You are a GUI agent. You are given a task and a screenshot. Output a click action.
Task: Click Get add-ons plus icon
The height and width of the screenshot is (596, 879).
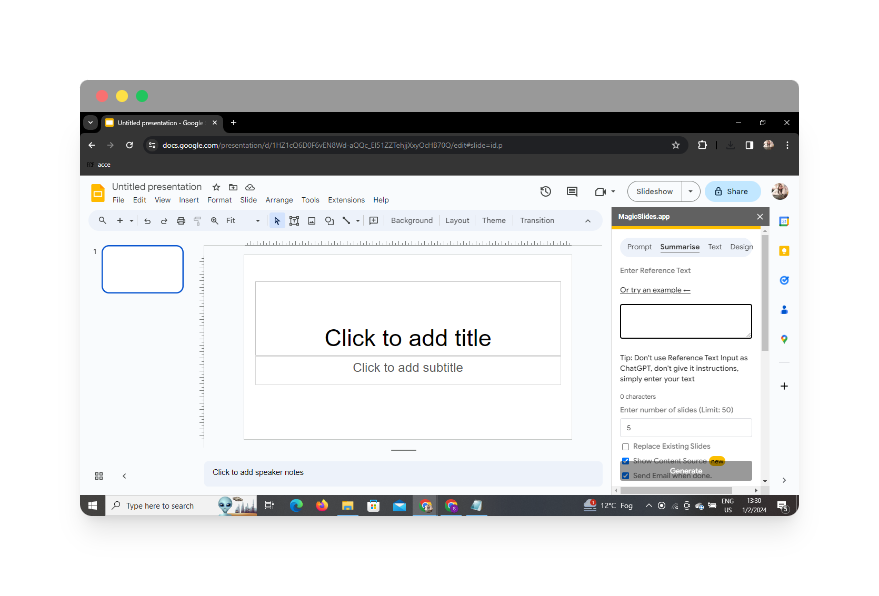tap(784, 386)
